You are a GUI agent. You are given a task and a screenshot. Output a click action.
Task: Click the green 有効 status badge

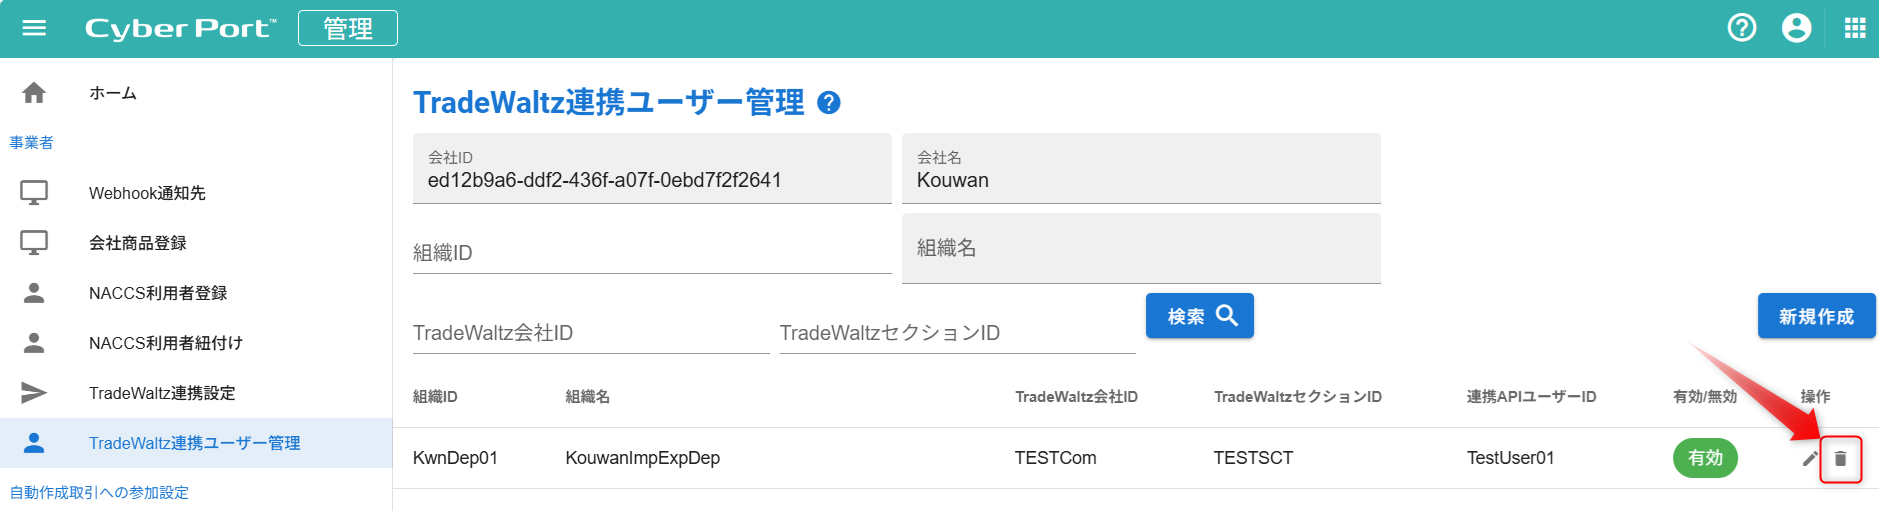point(1704,458)
